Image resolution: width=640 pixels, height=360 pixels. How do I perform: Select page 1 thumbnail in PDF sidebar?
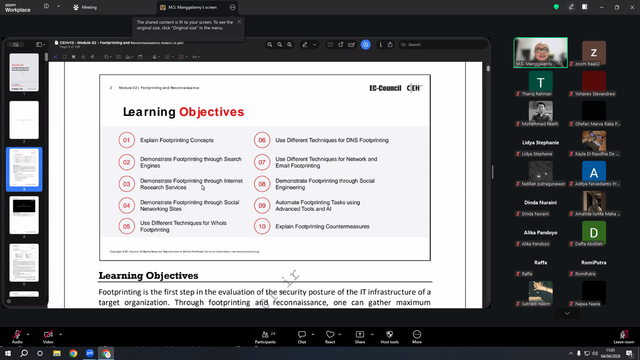click(24, 72)
